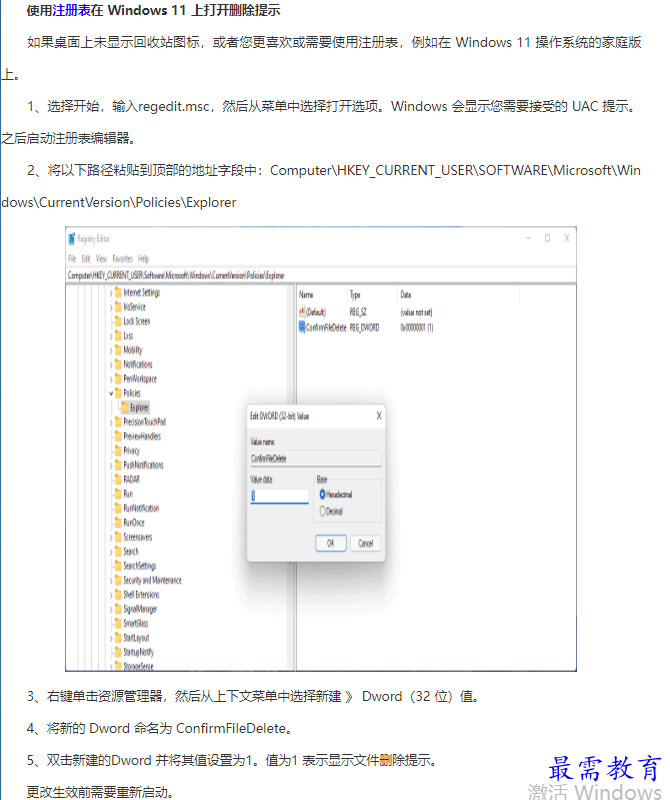The height and width of the screenshot is (800, 670).
Task: Click the PreviewHandlers folder icon
Action: (118, 436)
